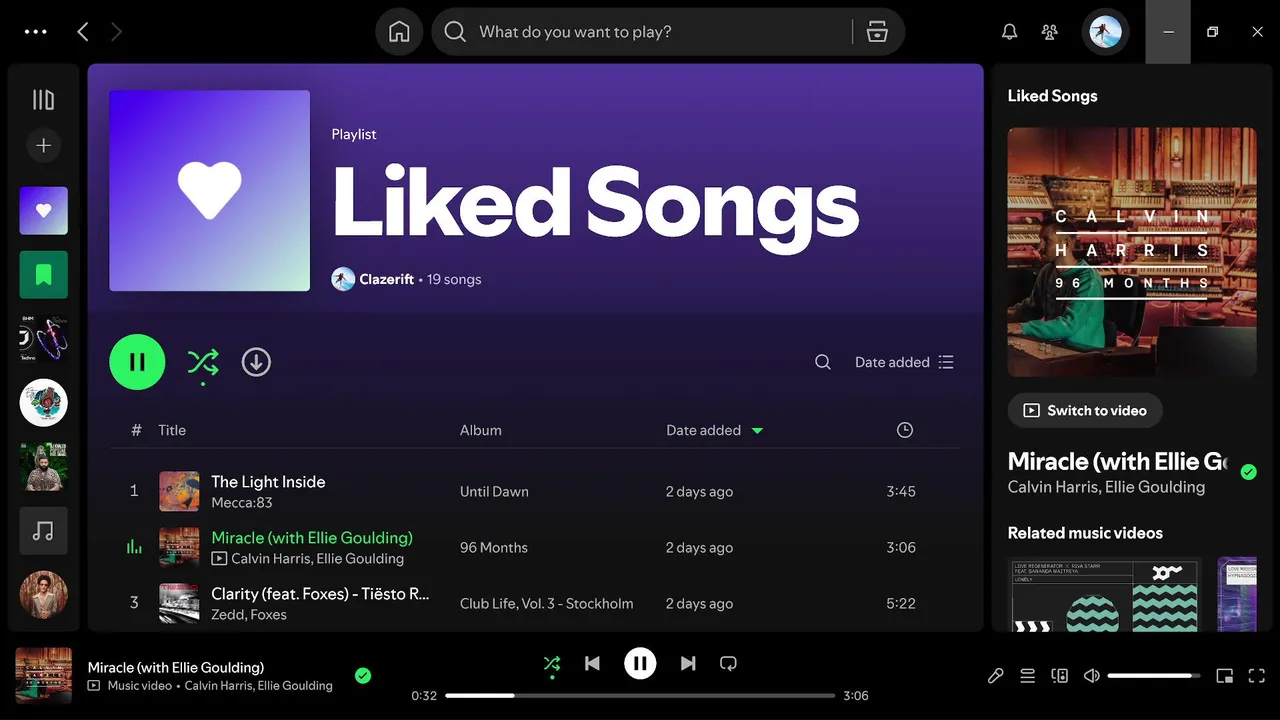Open the bottom artist avatar in sidebar
The height and width of the screenshot is (720, 1280).
[x=44, y=595]
